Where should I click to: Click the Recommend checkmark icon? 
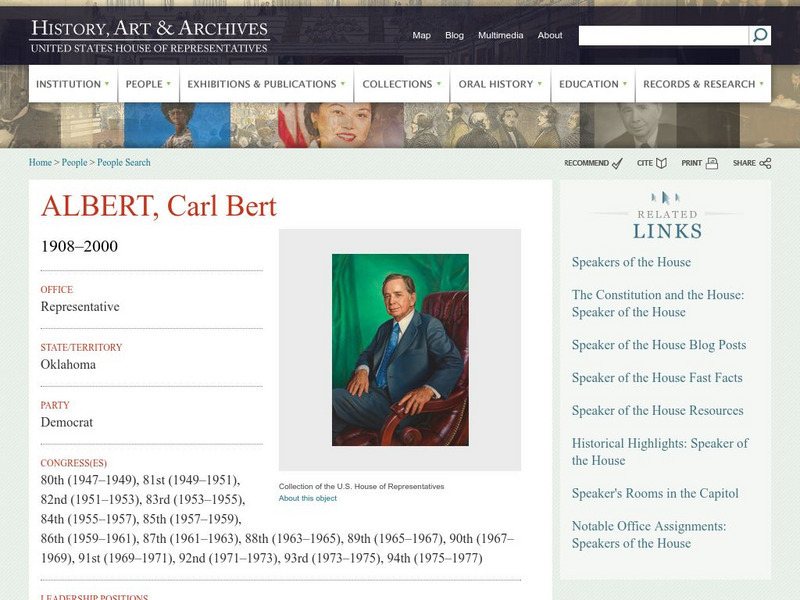click(617, 163)
